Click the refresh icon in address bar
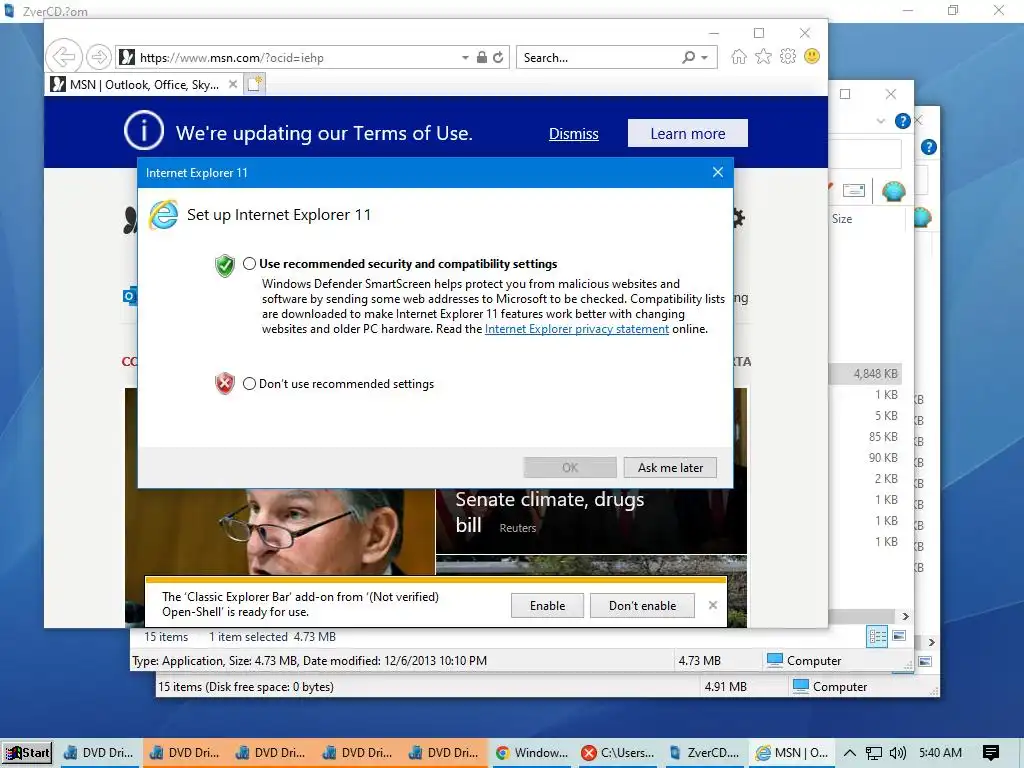This screenshot has width=1024, height=768. click(x=498, y=57)
